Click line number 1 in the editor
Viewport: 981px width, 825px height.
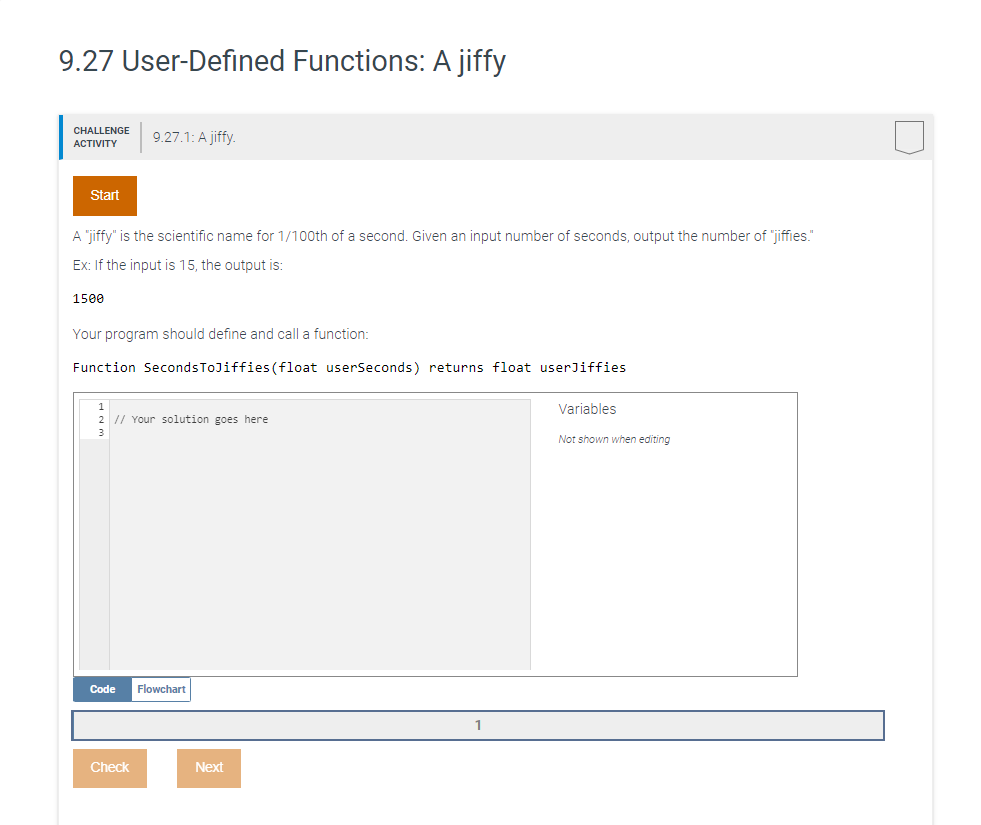coord(98,406)
